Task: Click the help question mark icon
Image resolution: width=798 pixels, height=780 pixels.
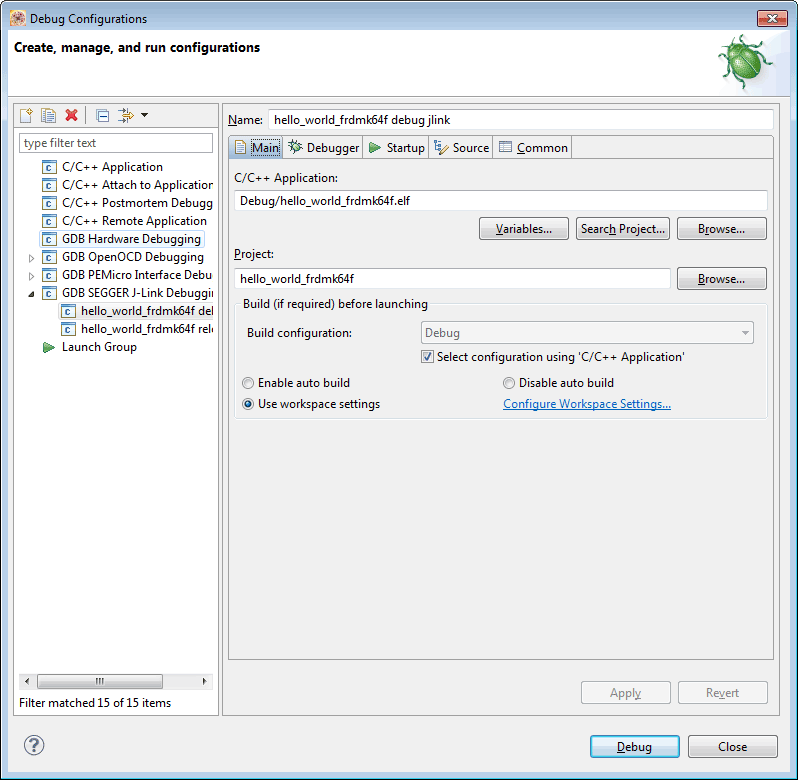Action: [34, 745]
